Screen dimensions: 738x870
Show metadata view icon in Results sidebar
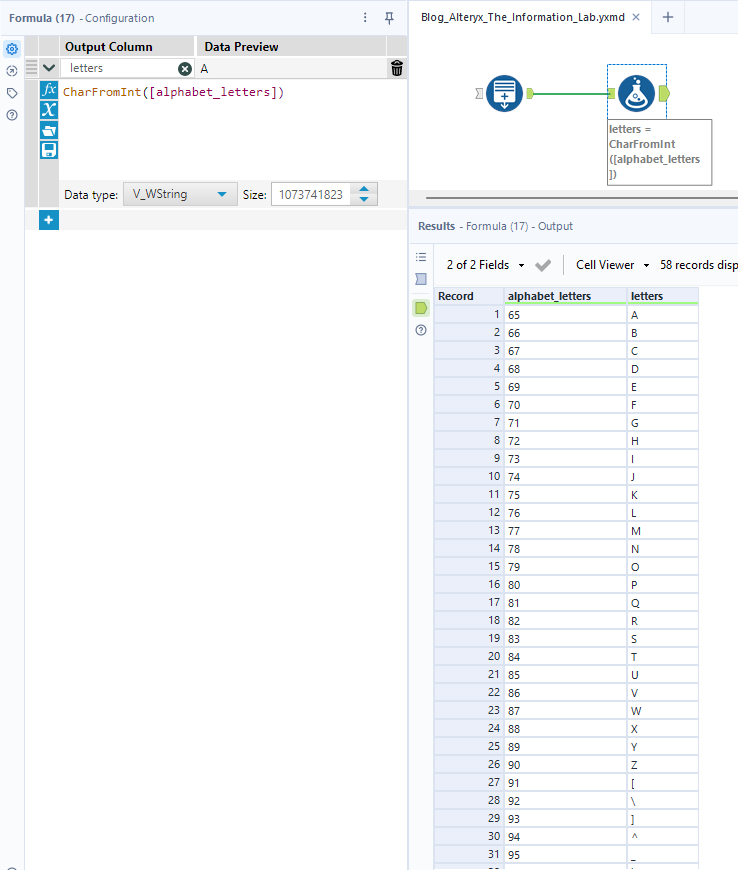click(421, 279)
